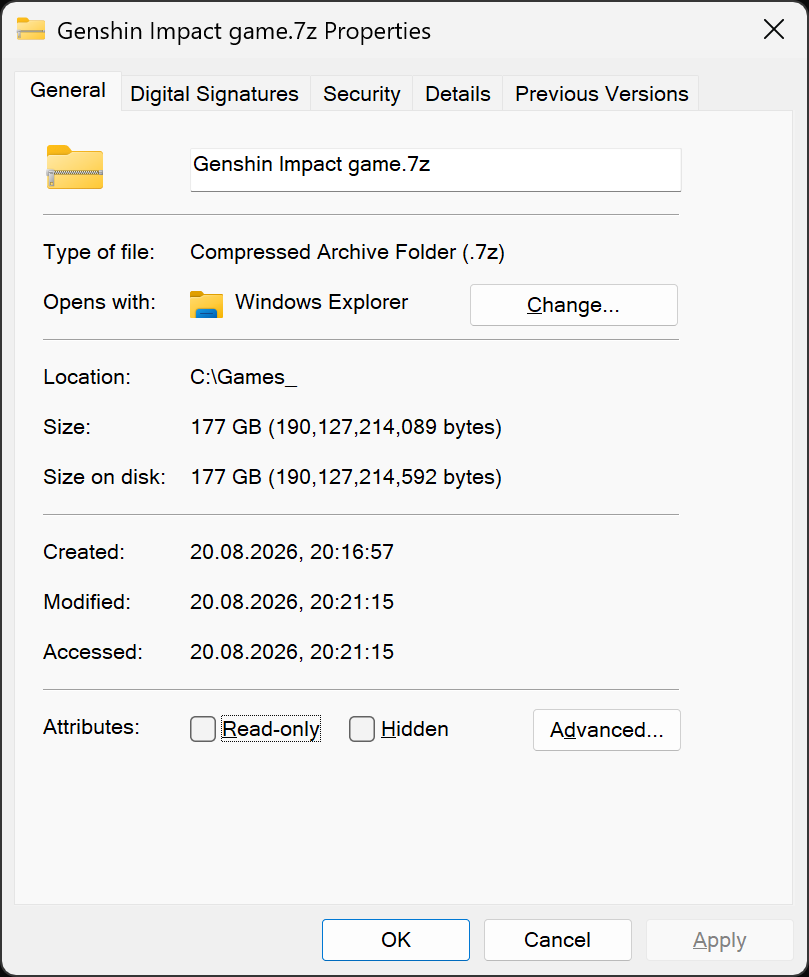The width and height of the screenshot is (809, 977).
Task: Click the Accessed date value
Action: pos(292,651)
